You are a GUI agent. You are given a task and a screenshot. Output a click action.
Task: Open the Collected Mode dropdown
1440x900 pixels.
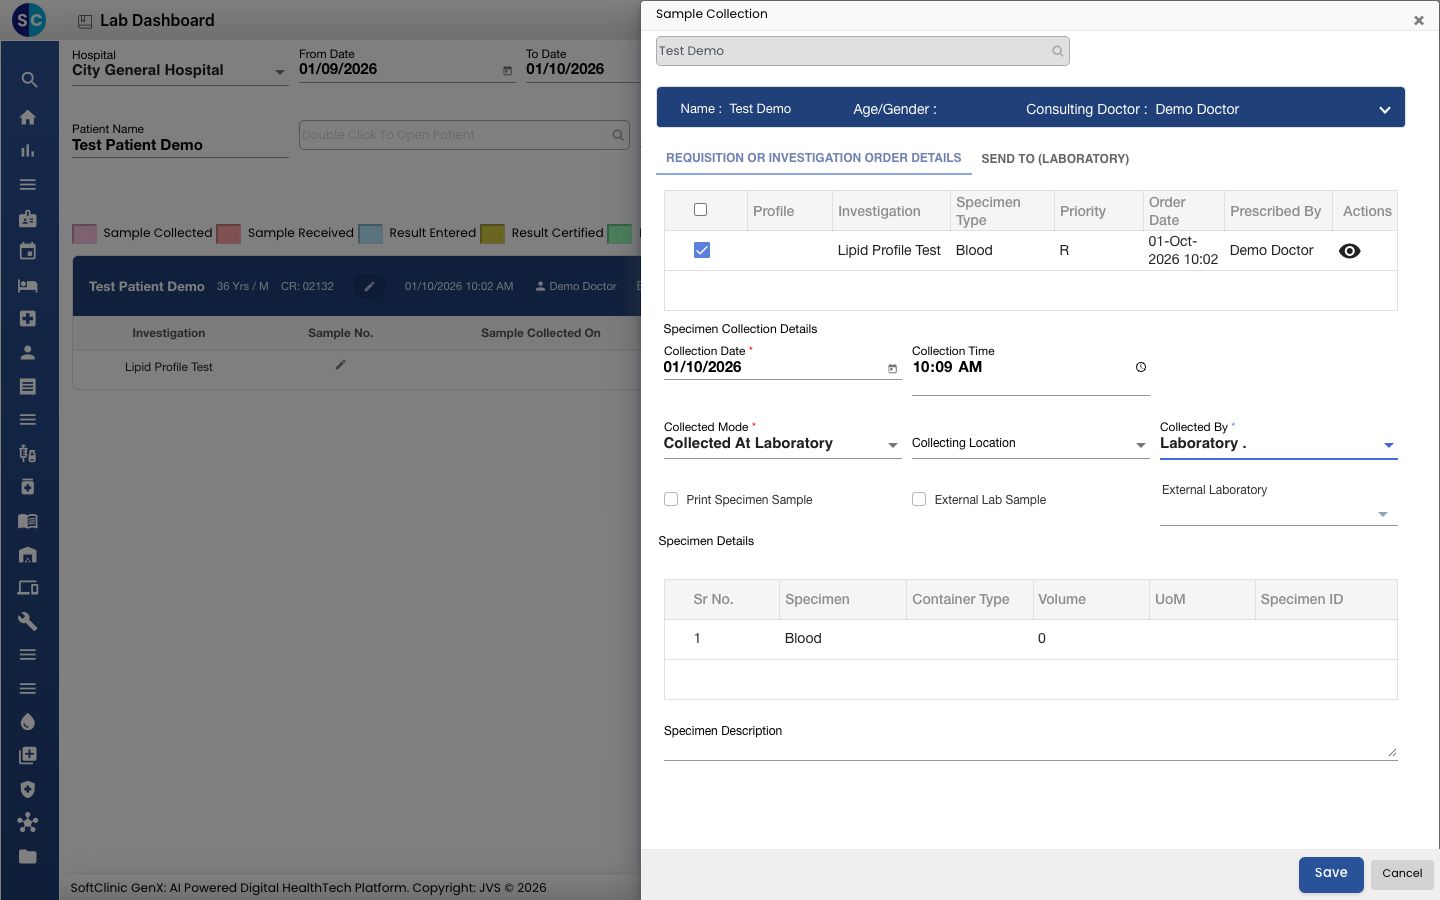(782, 444)
